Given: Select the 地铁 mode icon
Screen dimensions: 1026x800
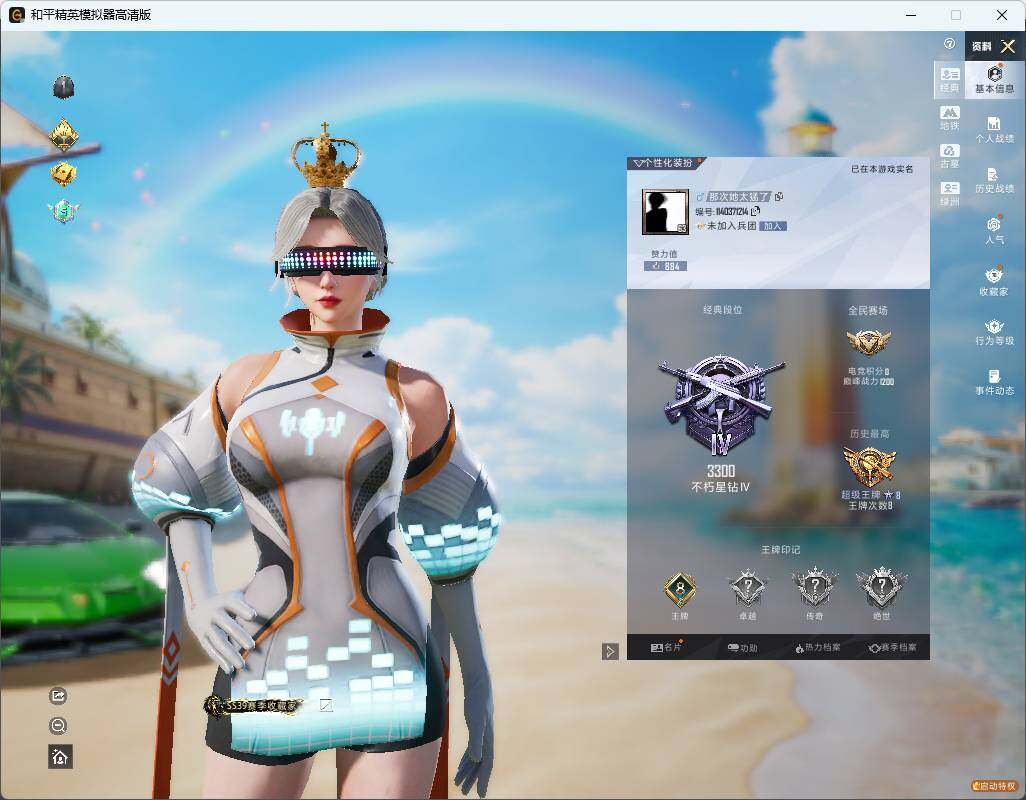Looking at the screenshot, I should pyautogui.click(x=949, y=118).
